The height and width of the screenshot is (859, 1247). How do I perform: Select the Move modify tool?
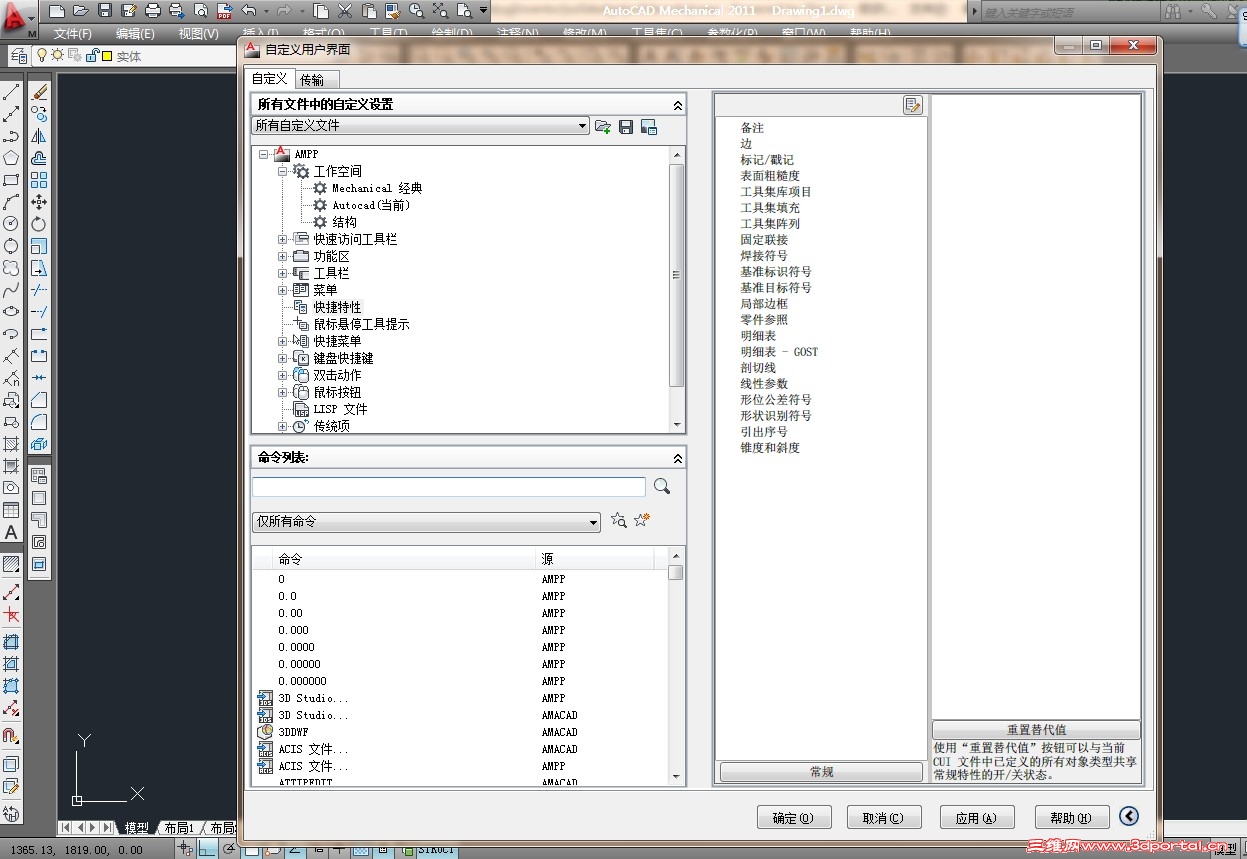[39, 202]
